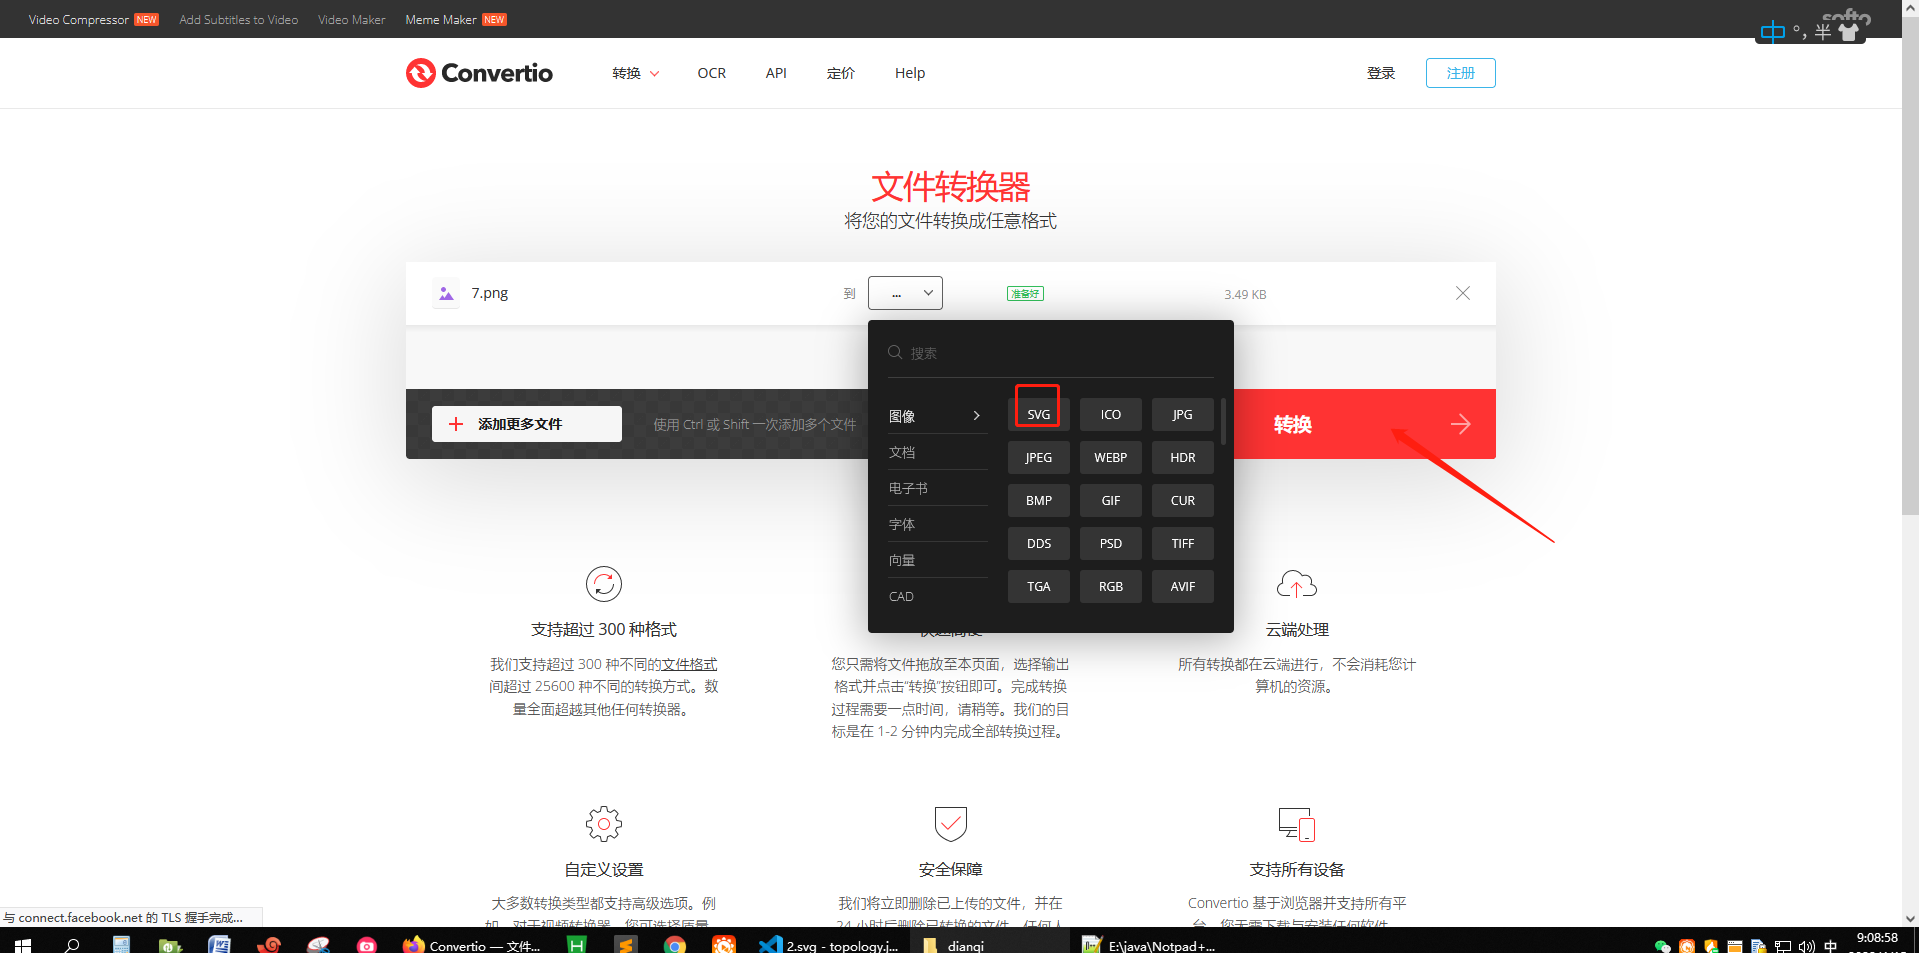The image size is (1919, 953).
Task: Click the cloud icon above 云端处理
Action: pos(1296,584)
